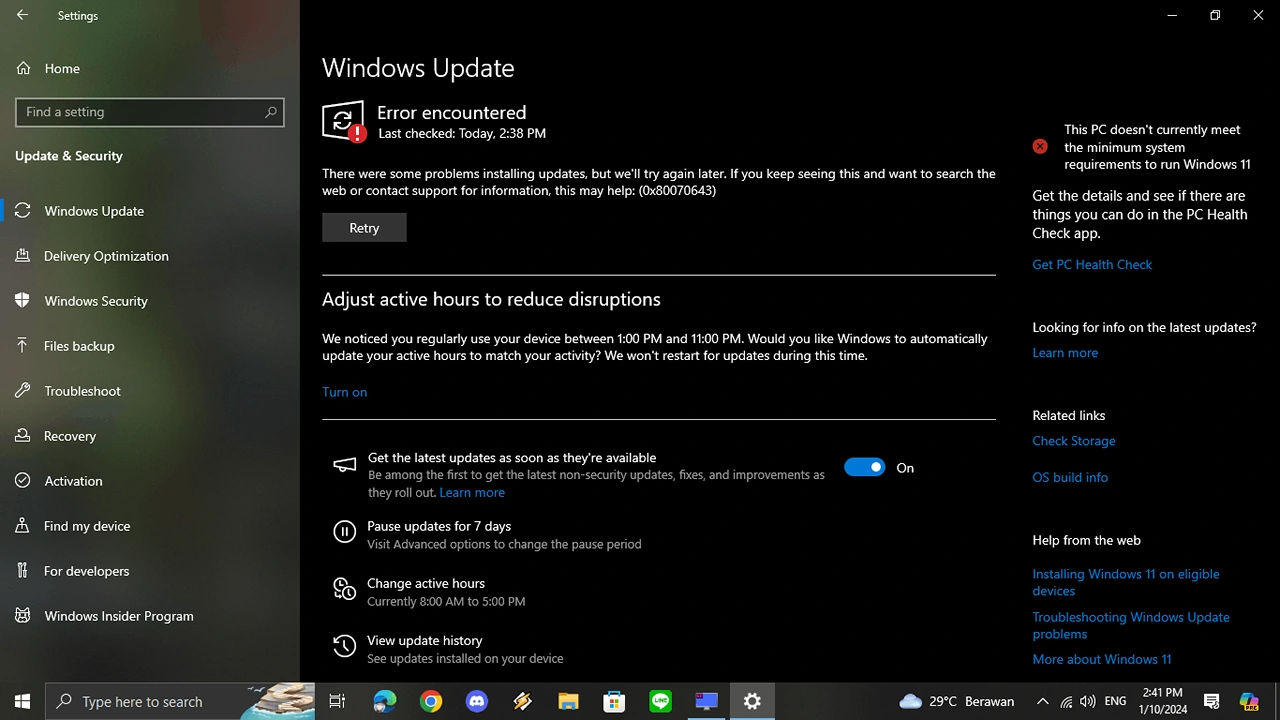
Task: Close the Settings window
Action: point(1258,15)
